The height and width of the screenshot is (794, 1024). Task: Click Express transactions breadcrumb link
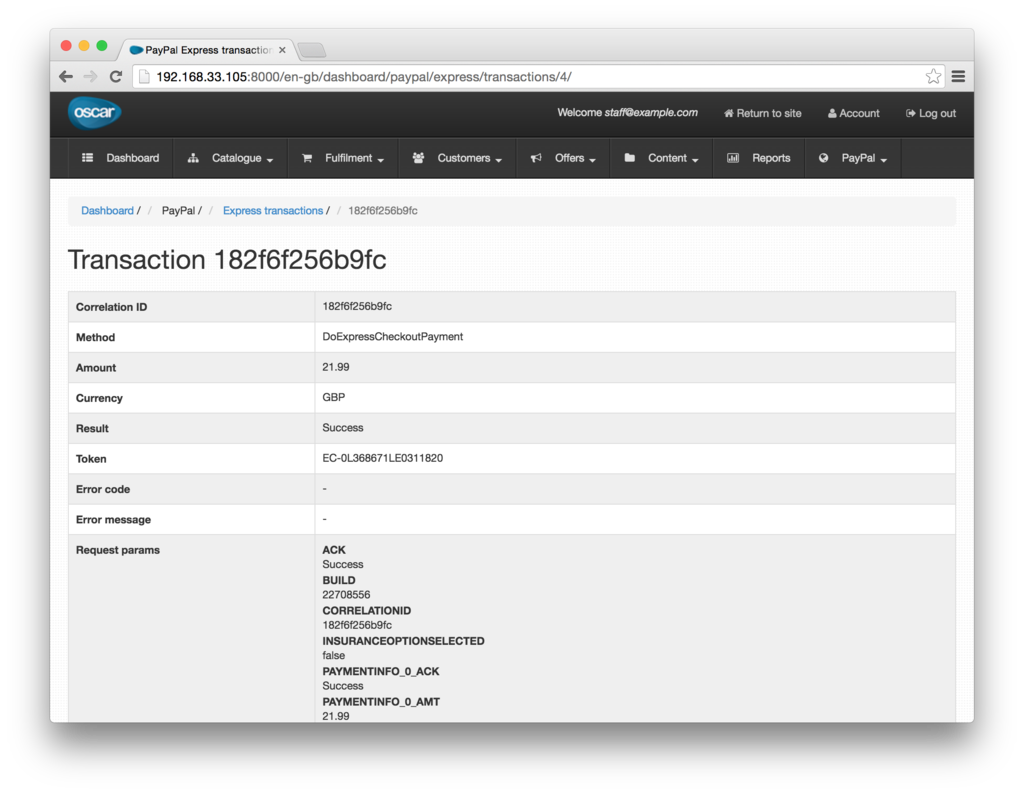[x=272, y=211]
